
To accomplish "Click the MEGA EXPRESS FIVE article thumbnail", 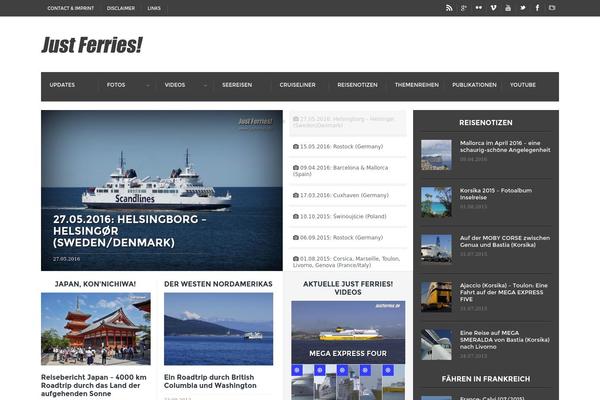I will pyautogui.click(x=436, y=297).
